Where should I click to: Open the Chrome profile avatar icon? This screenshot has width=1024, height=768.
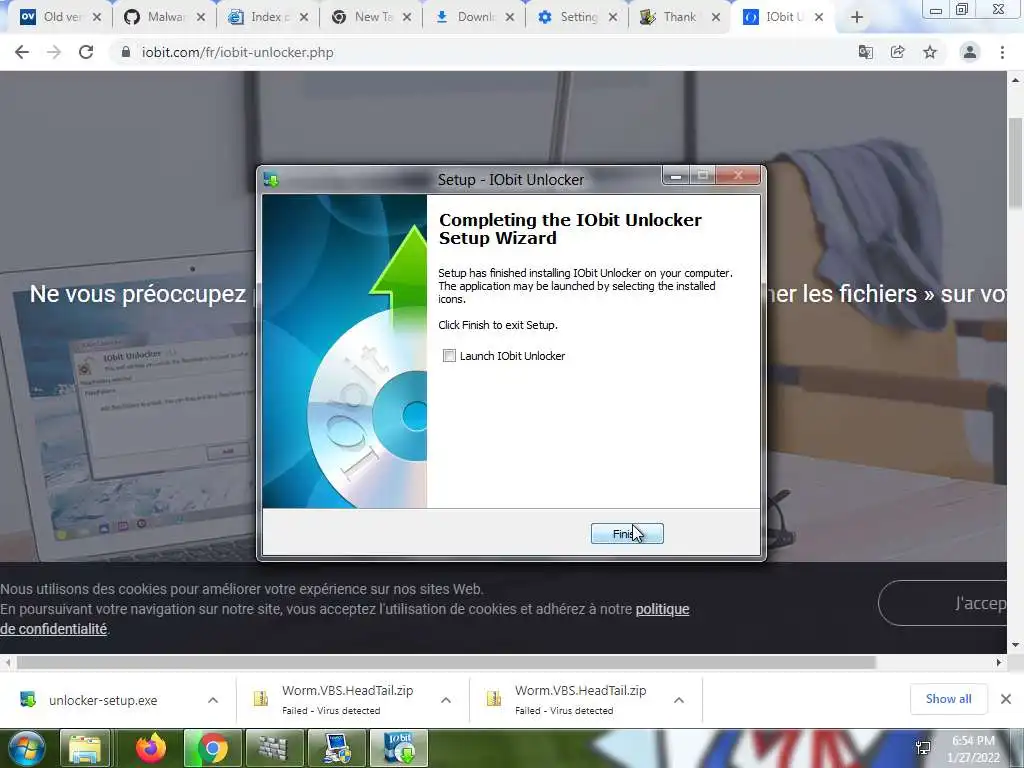click(970, 52)
